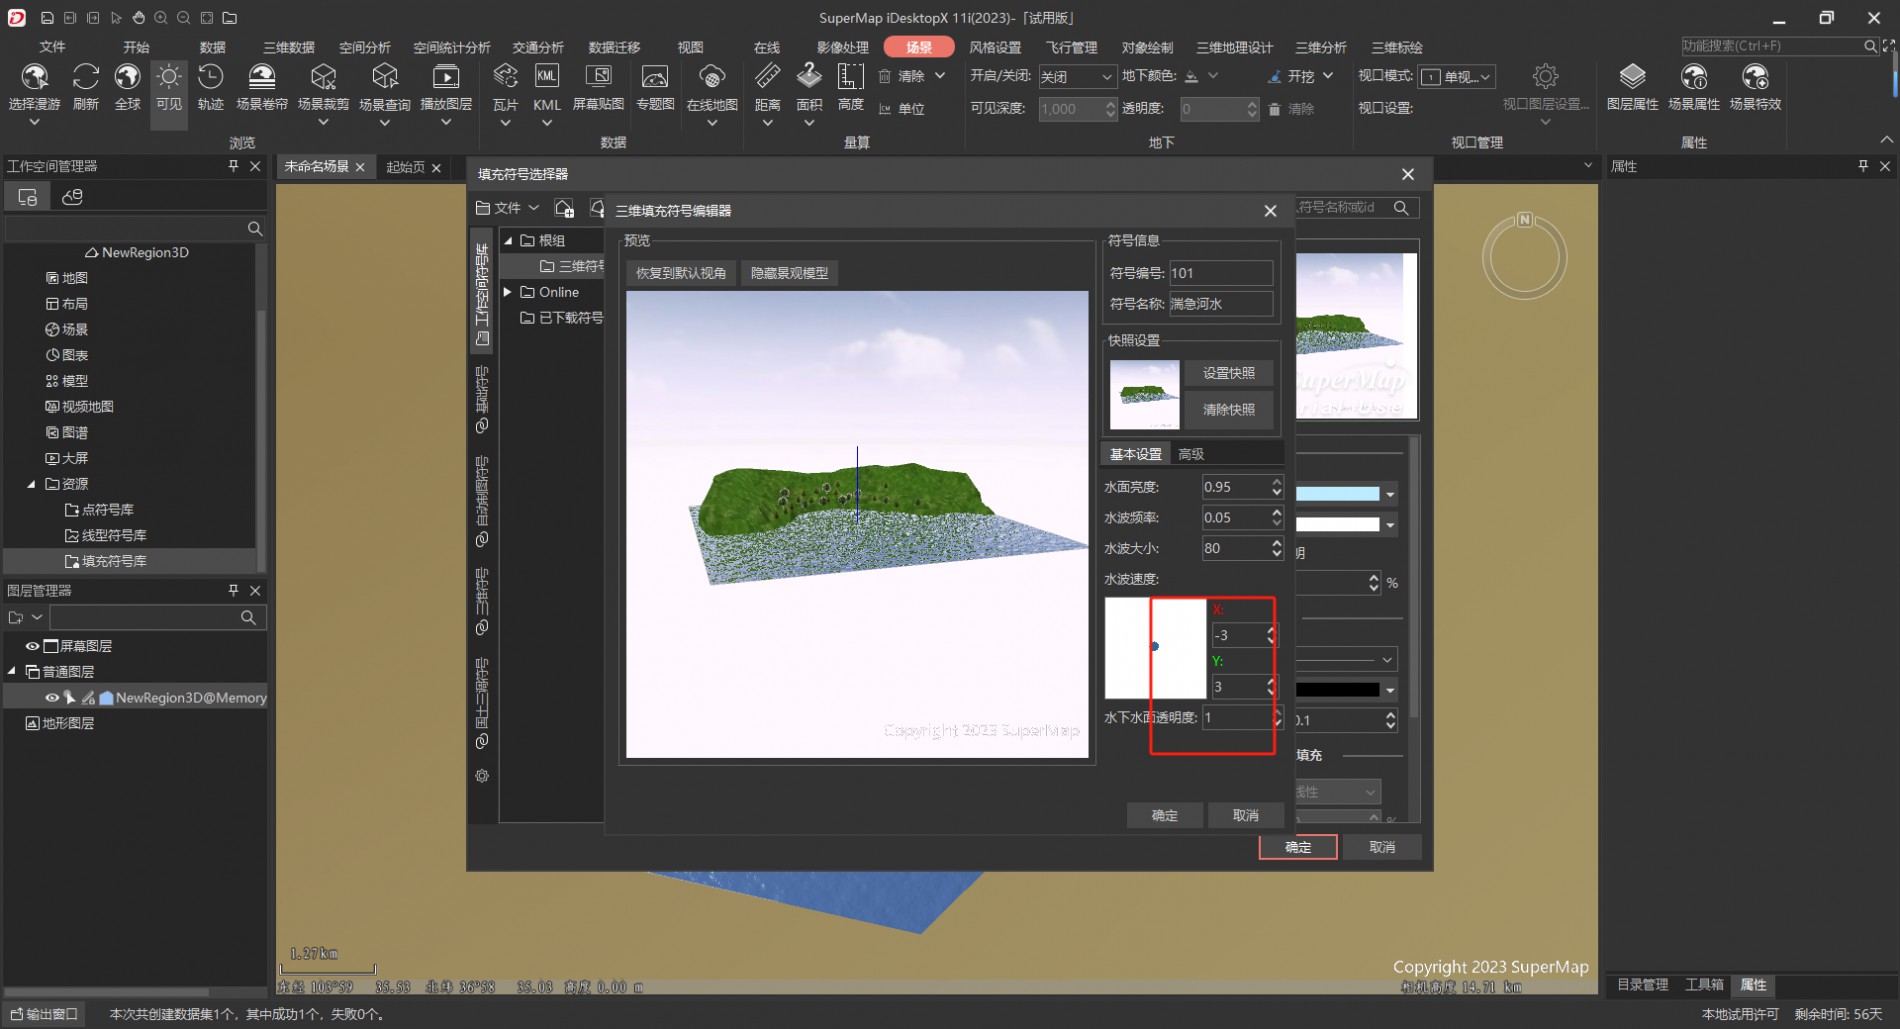The height and width of the screenshot is (1029, 1900).
Task: Open the 场景卷帘 scene swipe tool
Action: 261,77
